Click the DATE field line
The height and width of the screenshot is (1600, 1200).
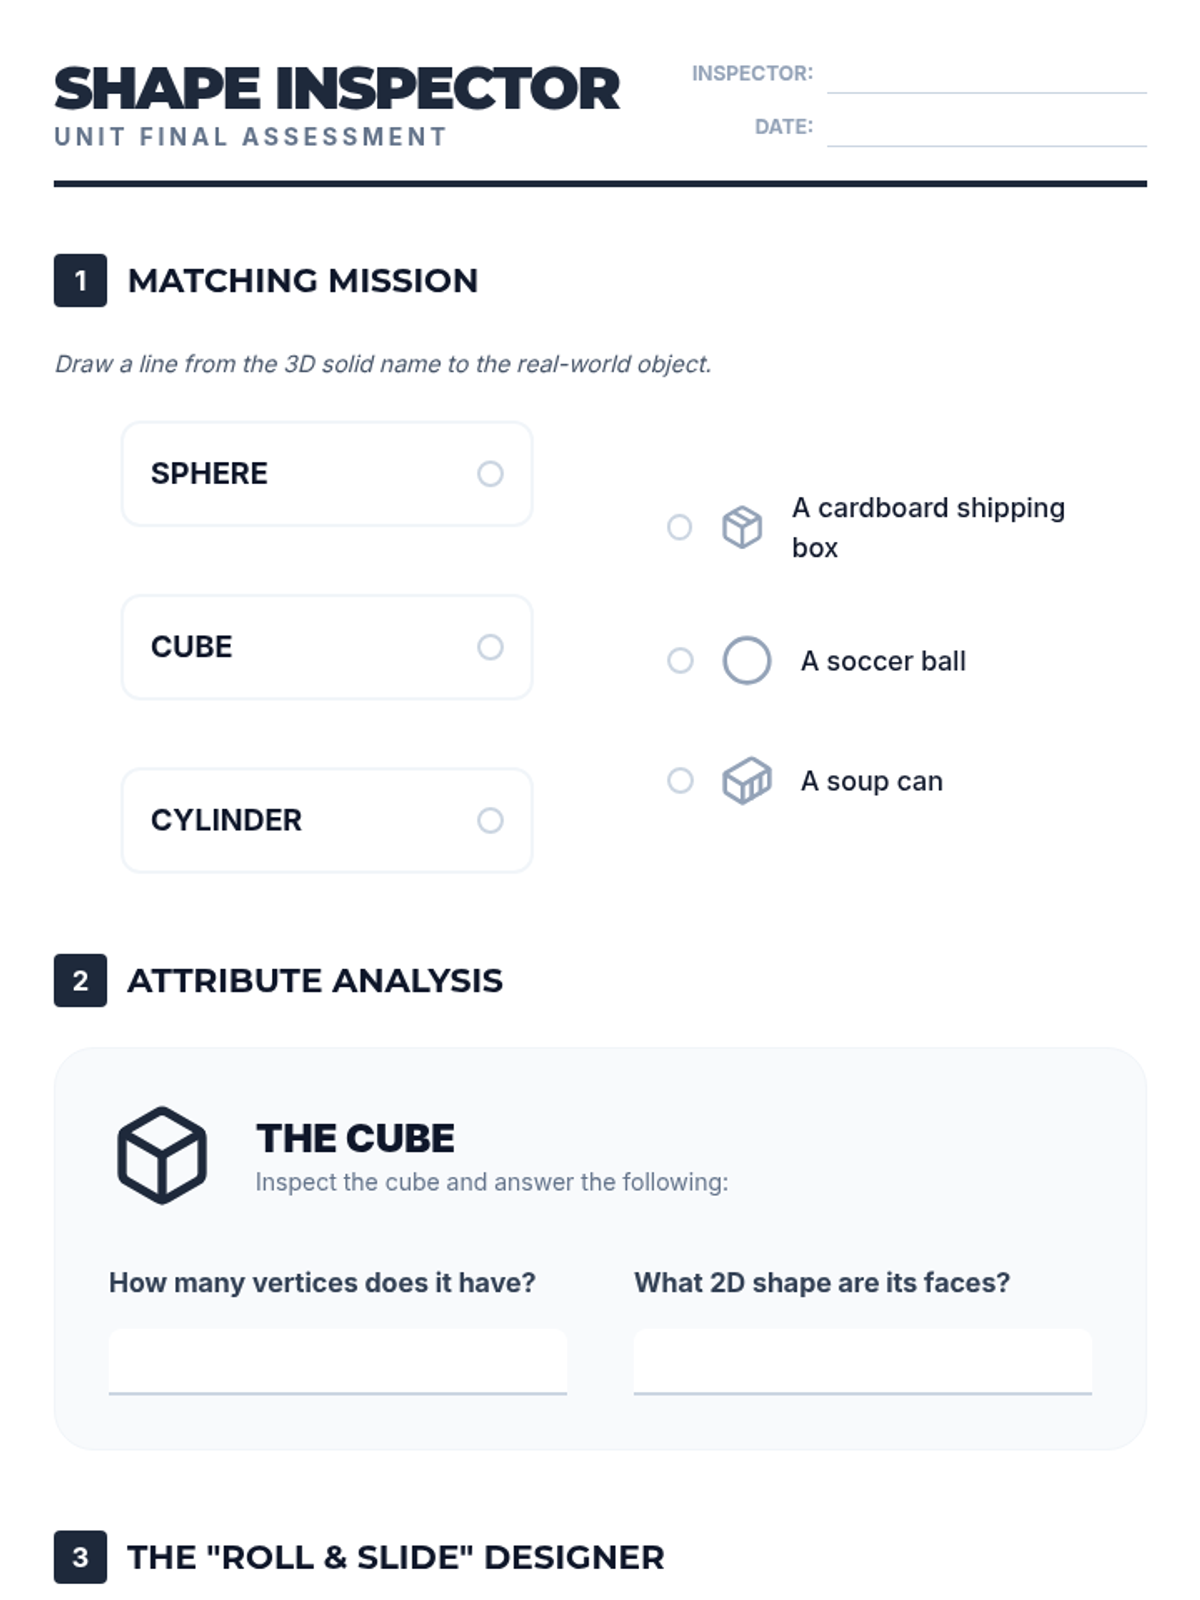tap(987, 128)
